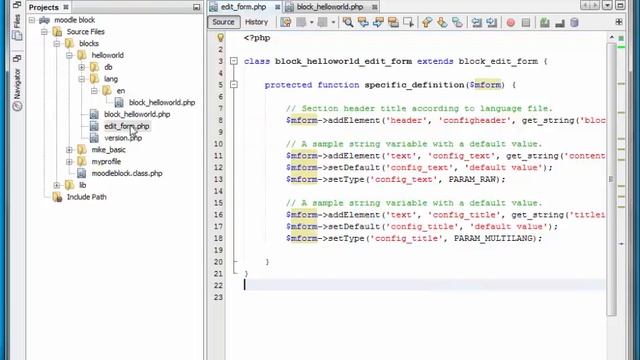Click Previous Bookmark icon

click(427, 22)
